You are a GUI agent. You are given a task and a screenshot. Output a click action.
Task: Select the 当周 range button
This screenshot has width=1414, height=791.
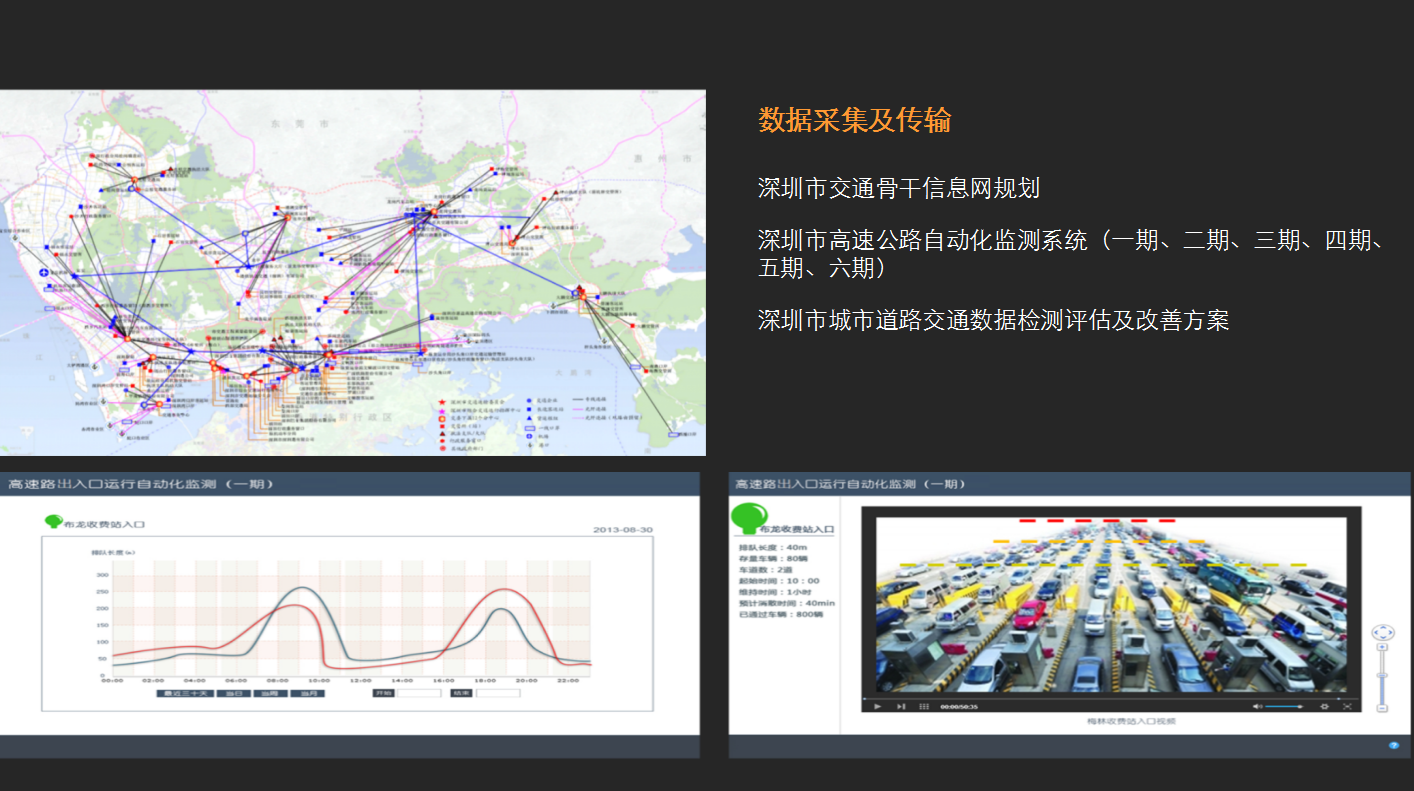pos(270,693)
